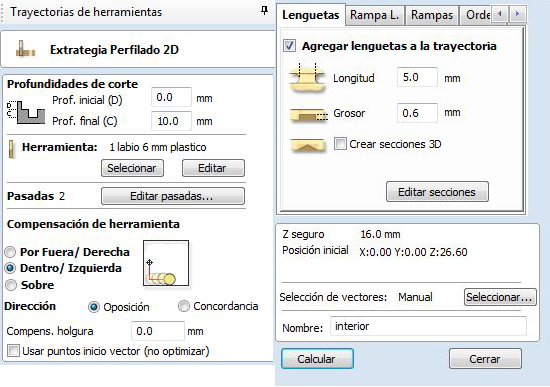The width and height of the screenshot is (550, 387).
Task: Click the Calcular button
Action: [317, 359]
